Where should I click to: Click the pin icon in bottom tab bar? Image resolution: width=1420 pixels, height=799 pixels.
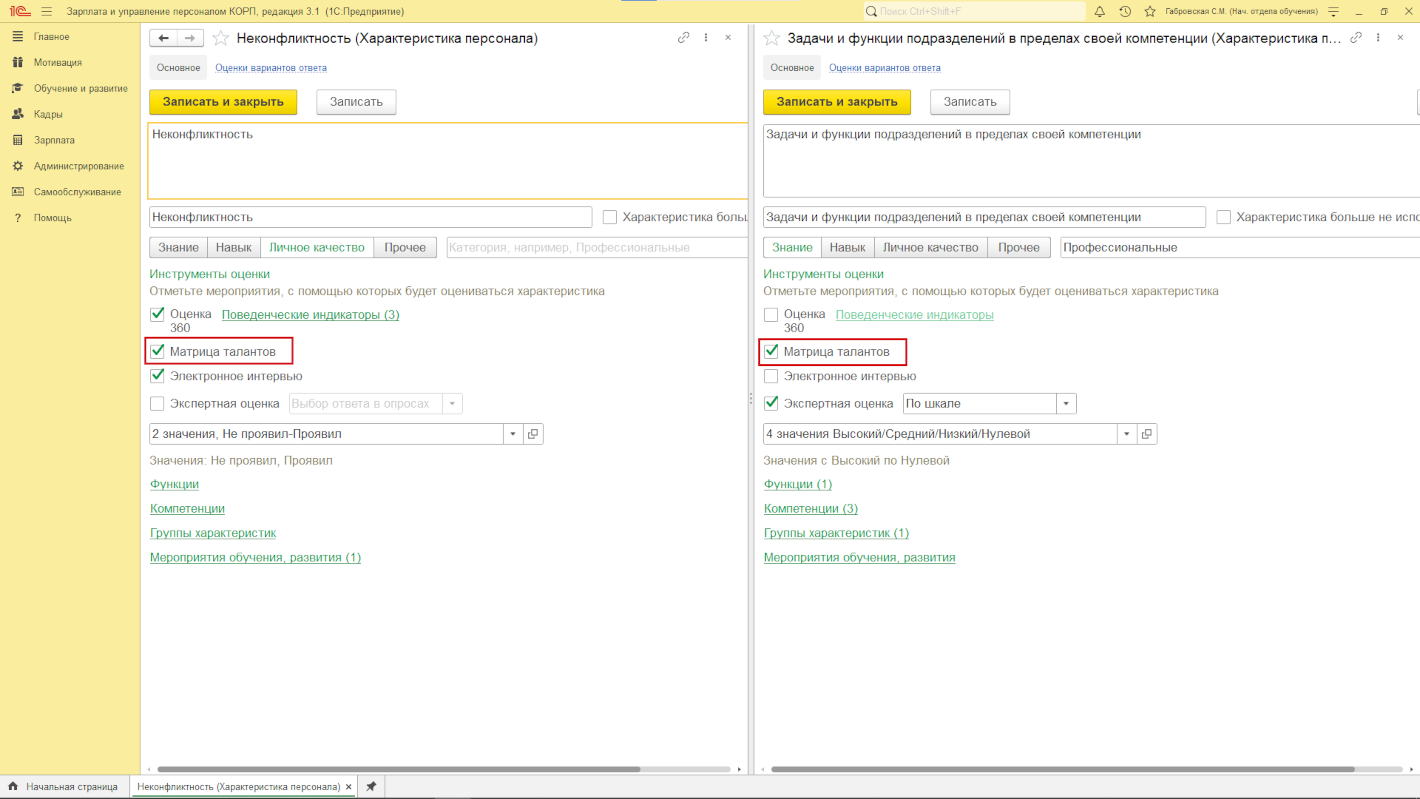point(371,787)
